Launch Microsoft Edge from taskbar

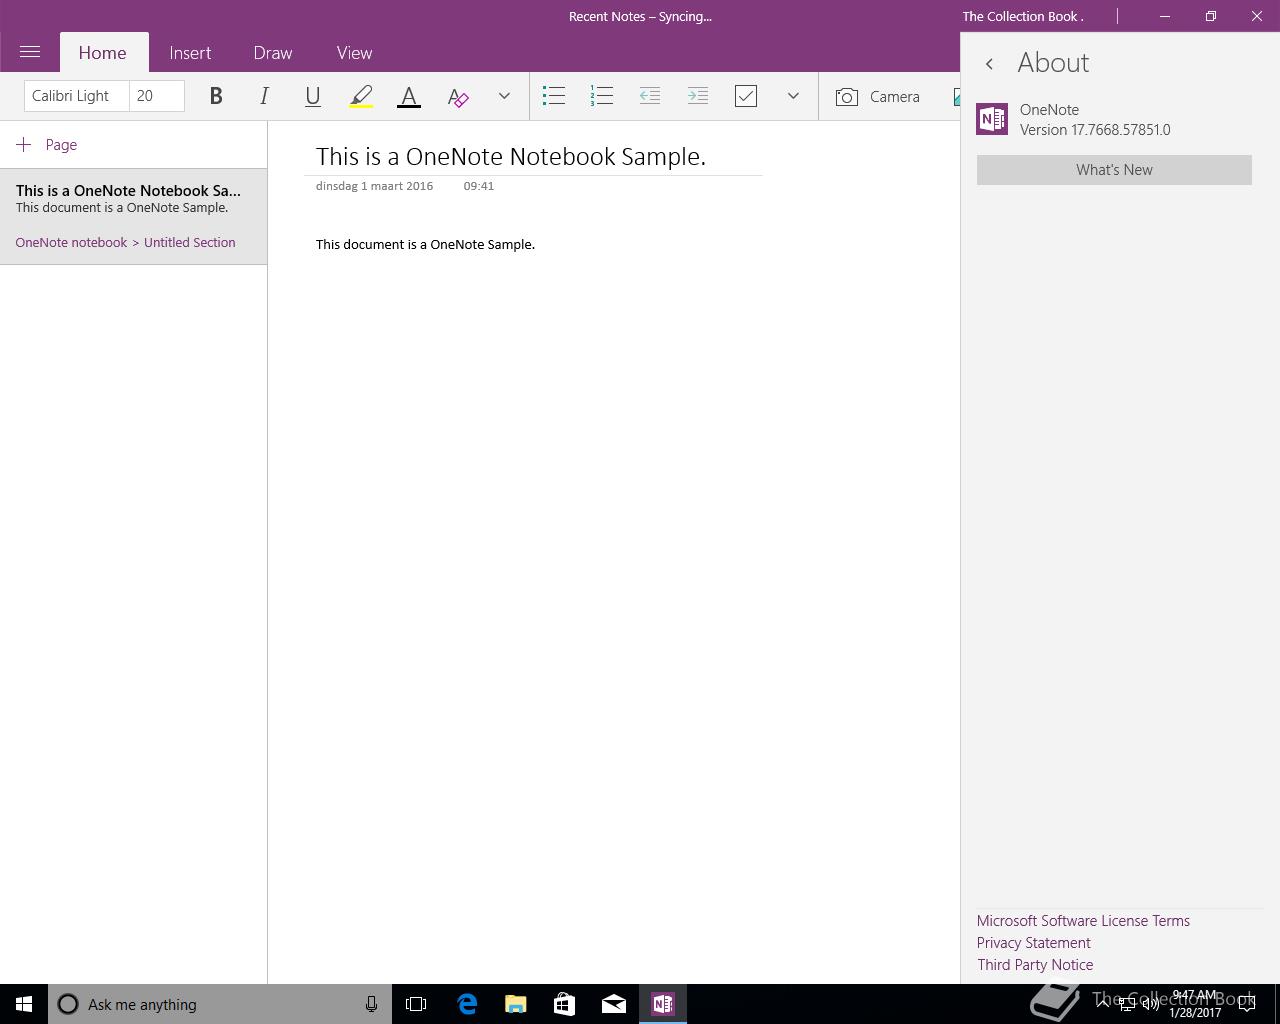coord(466,1004)
